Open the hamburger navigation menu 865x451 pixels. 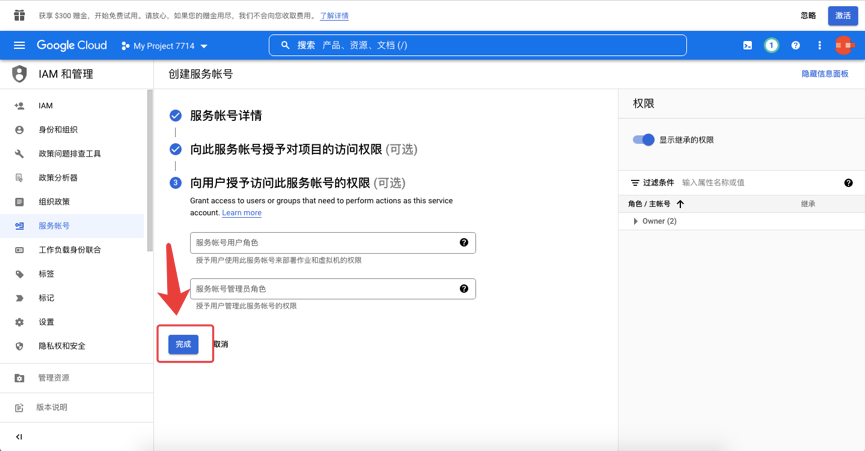19,45
